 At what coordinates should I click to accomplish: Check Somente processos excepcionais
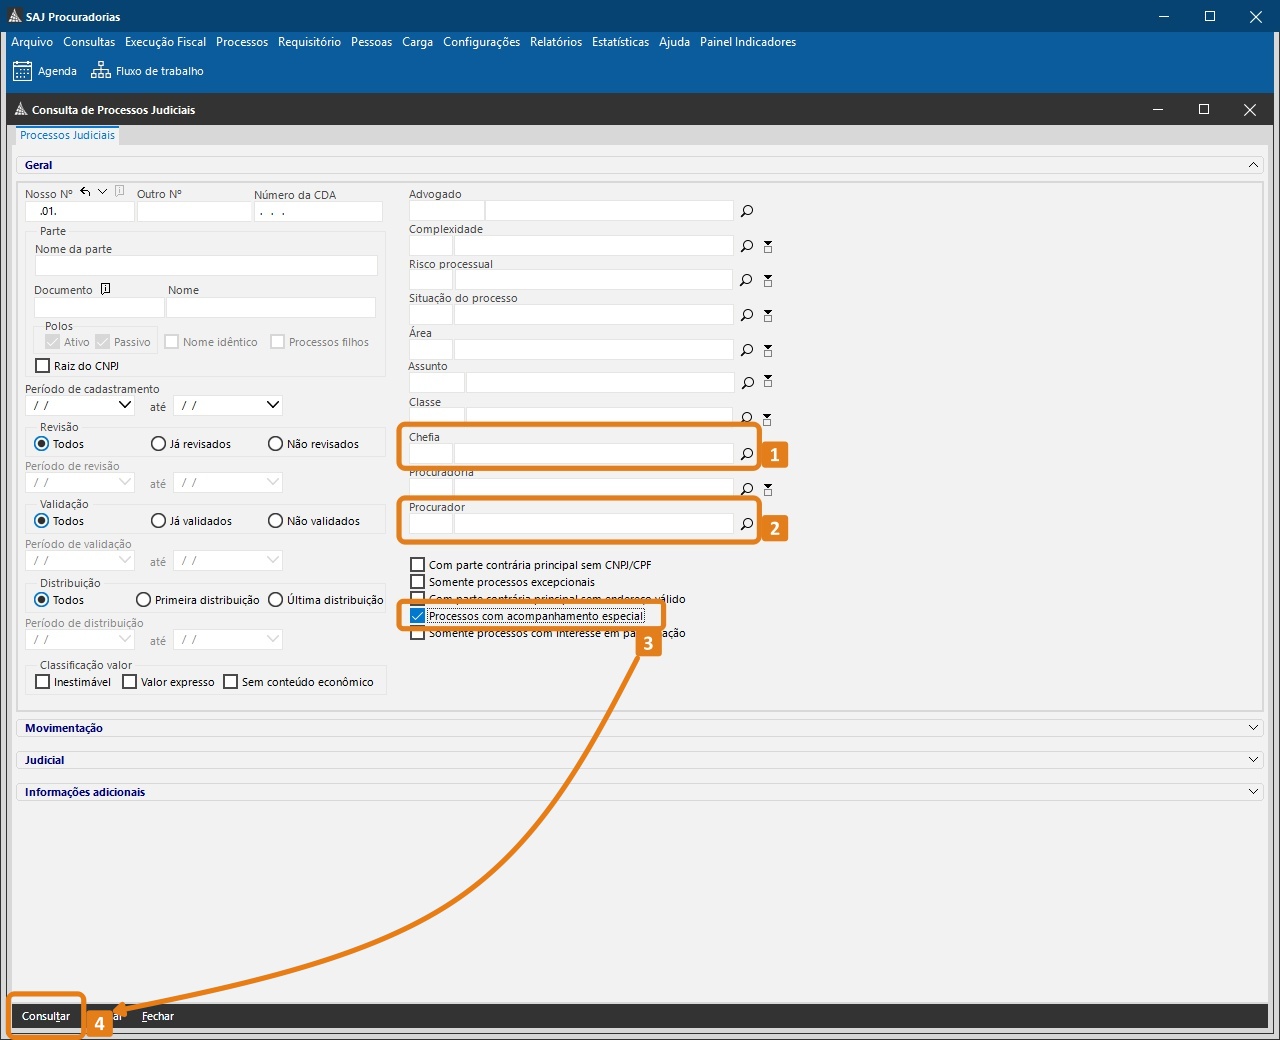[418, 582]
